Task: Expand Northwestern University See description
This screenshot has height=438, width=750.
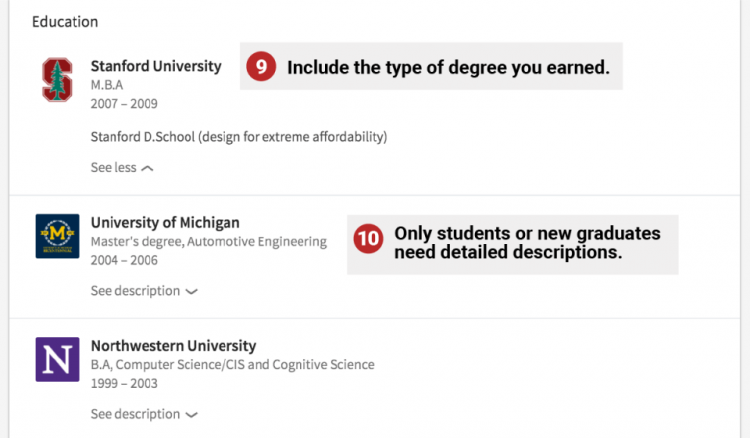Action: point(135,414)
